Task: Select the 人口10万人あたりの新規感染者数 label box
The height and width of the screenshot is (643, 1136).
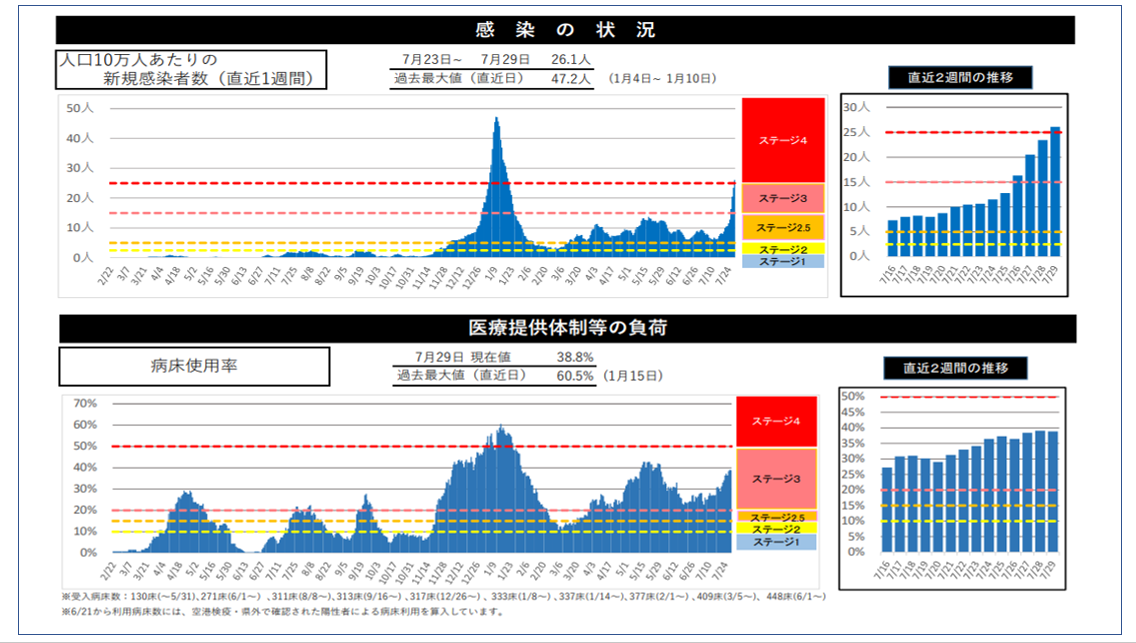Action: tap(190, 70)
